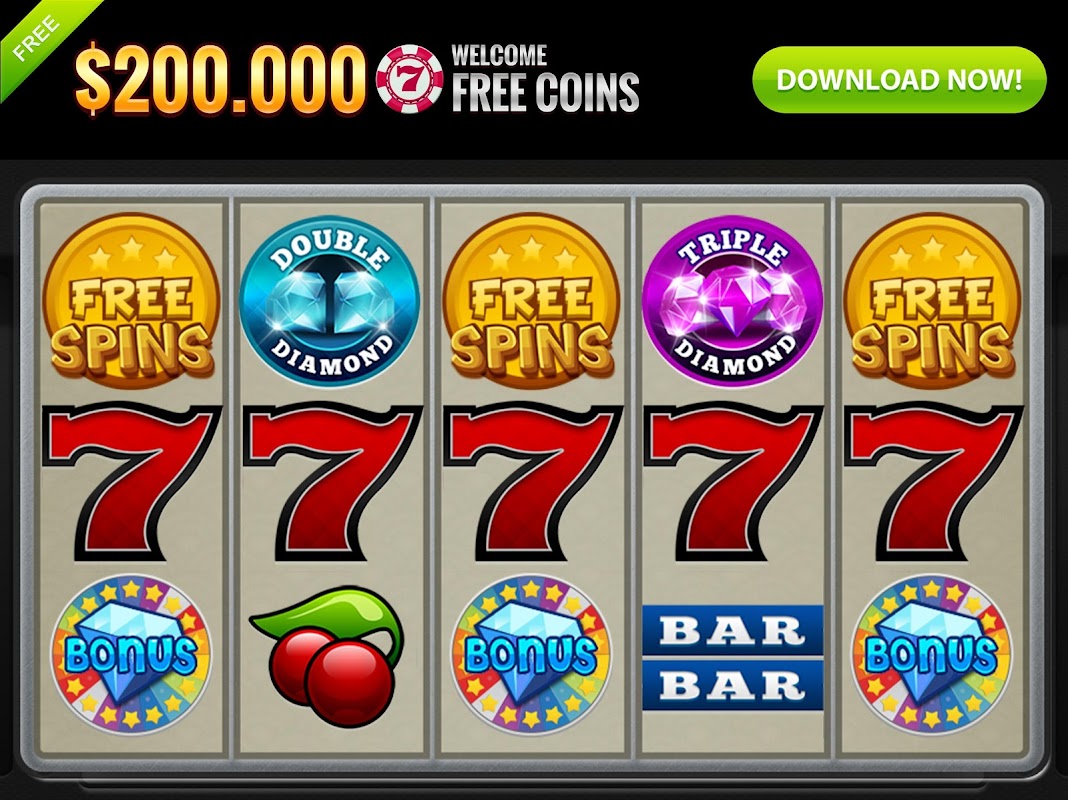Image resolution: width=1068 pixels, height=800 pixels.
Task: Click the green FREE corner ribbon
Action: point(41,37)
